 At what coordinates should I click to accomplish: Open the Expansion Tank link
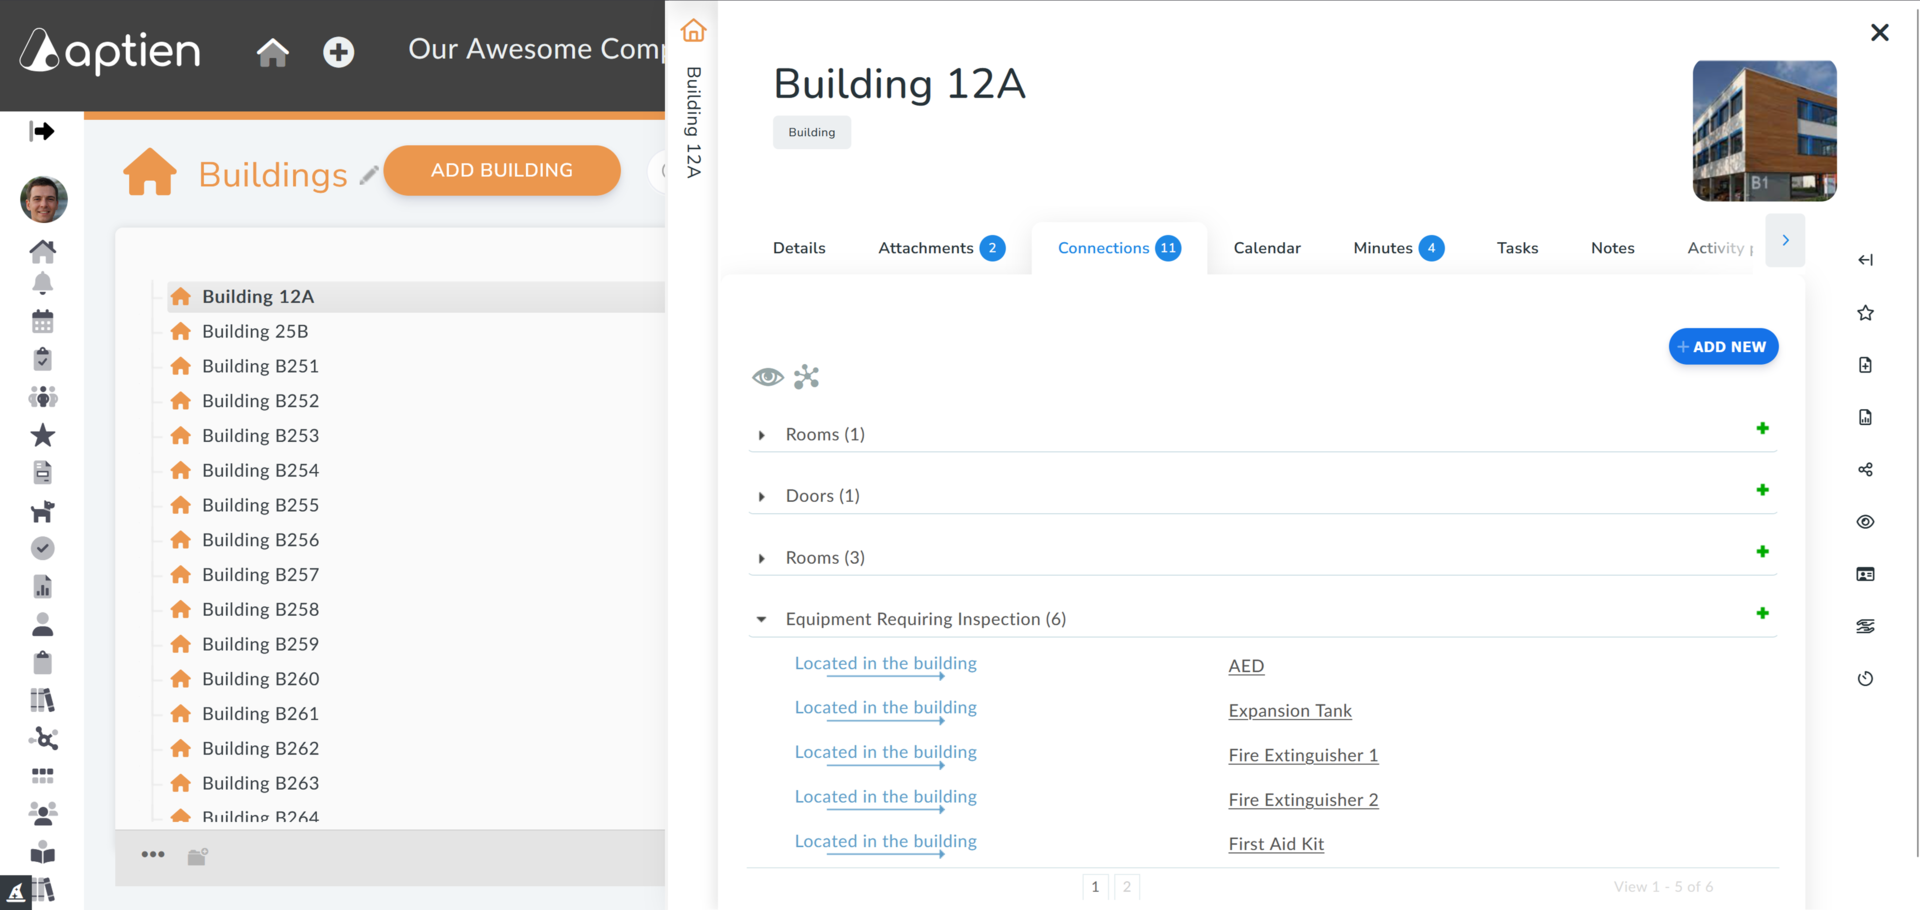pos(1290,711)
